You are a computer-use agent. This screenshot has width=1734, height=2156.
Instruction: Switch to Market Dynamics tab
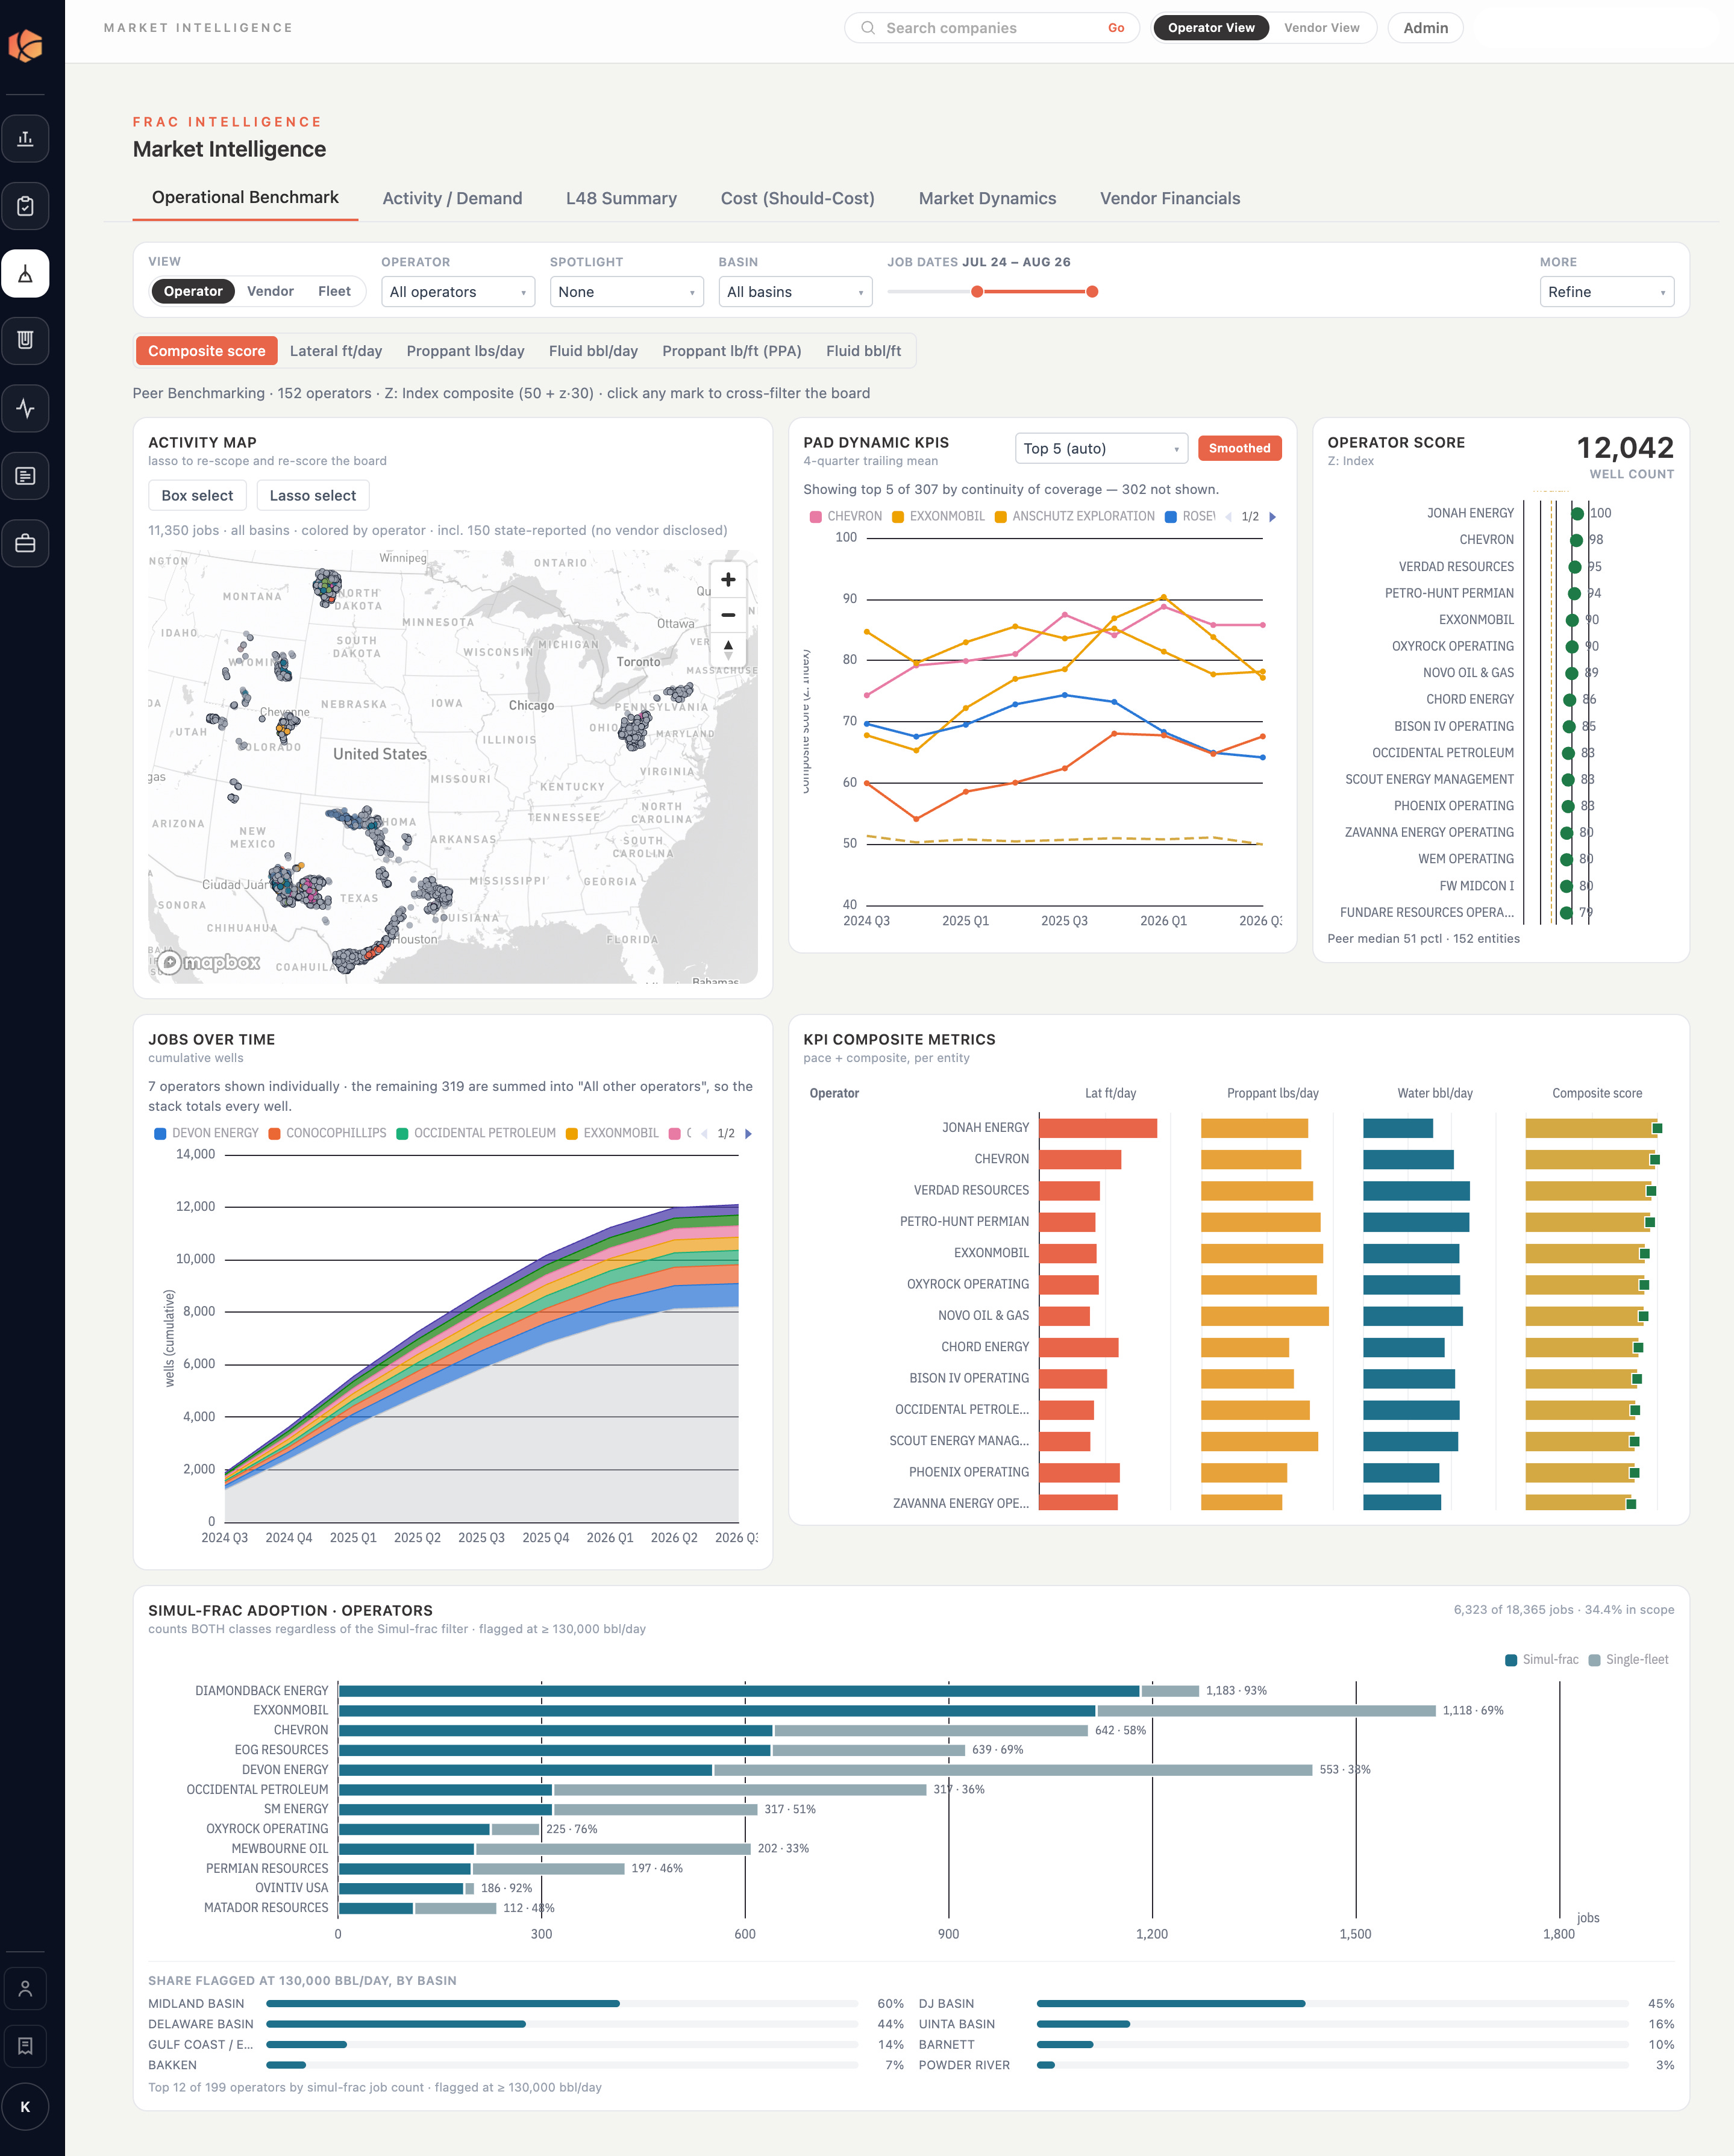point(987,198)
